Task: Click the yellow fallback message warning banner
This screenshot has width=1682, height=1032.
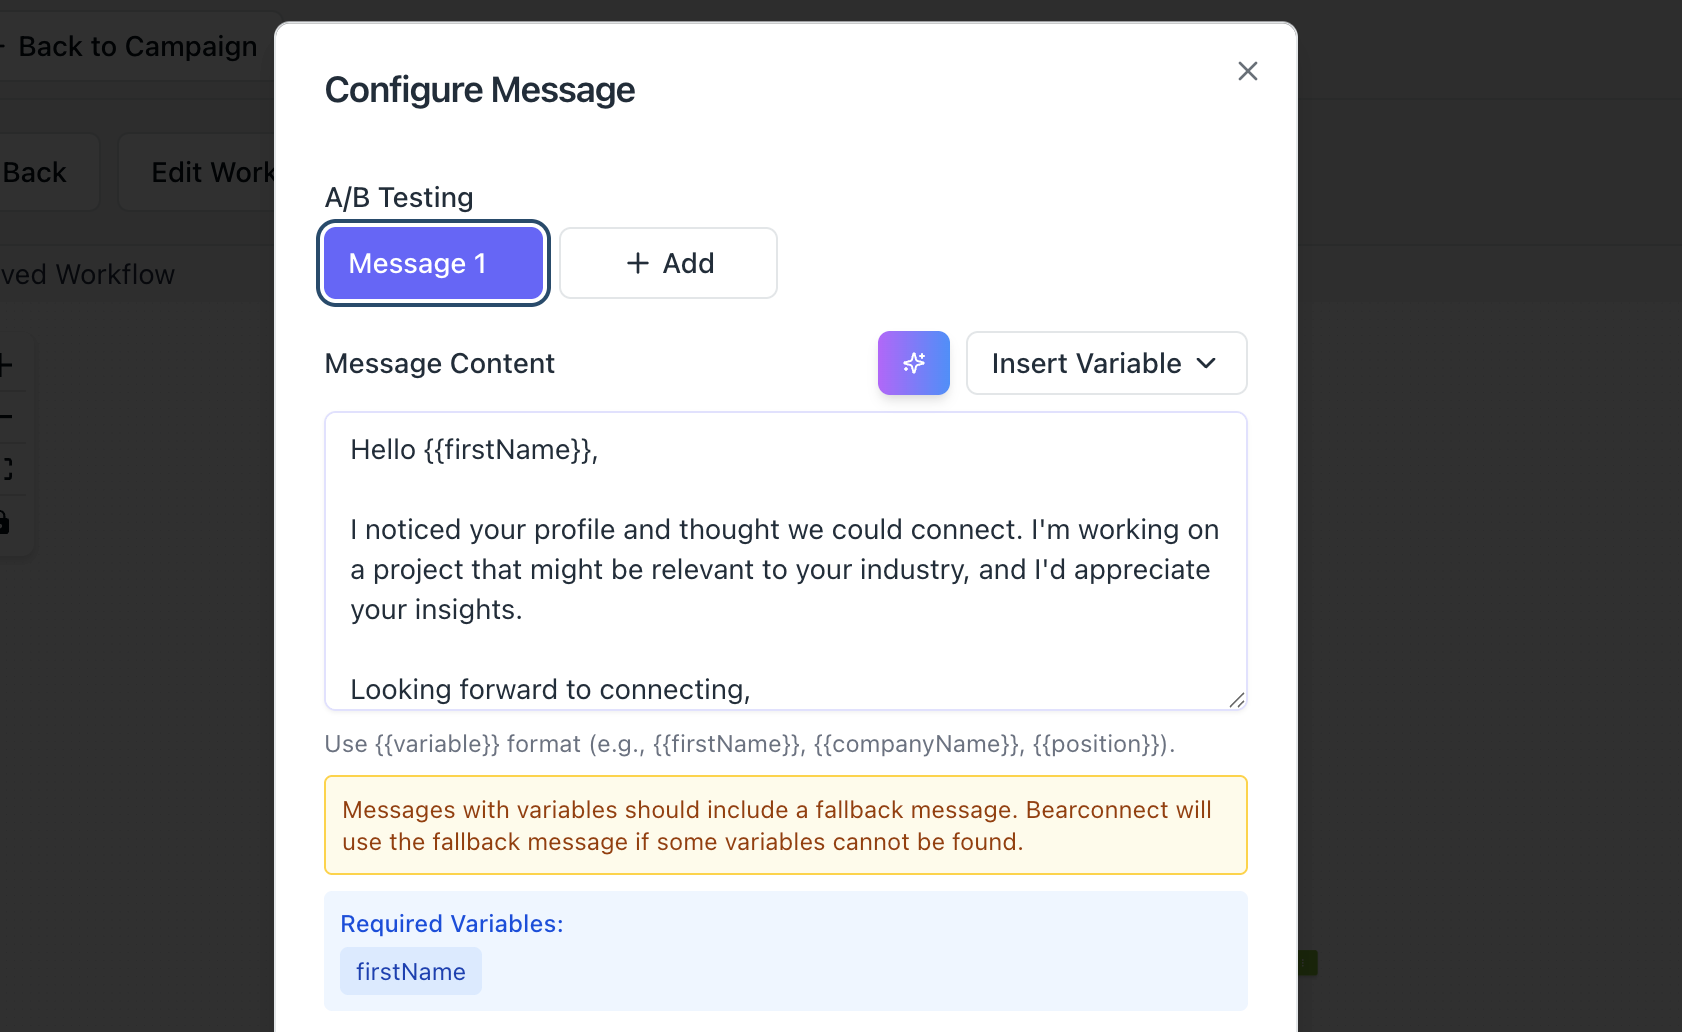Action: point(785,825)
